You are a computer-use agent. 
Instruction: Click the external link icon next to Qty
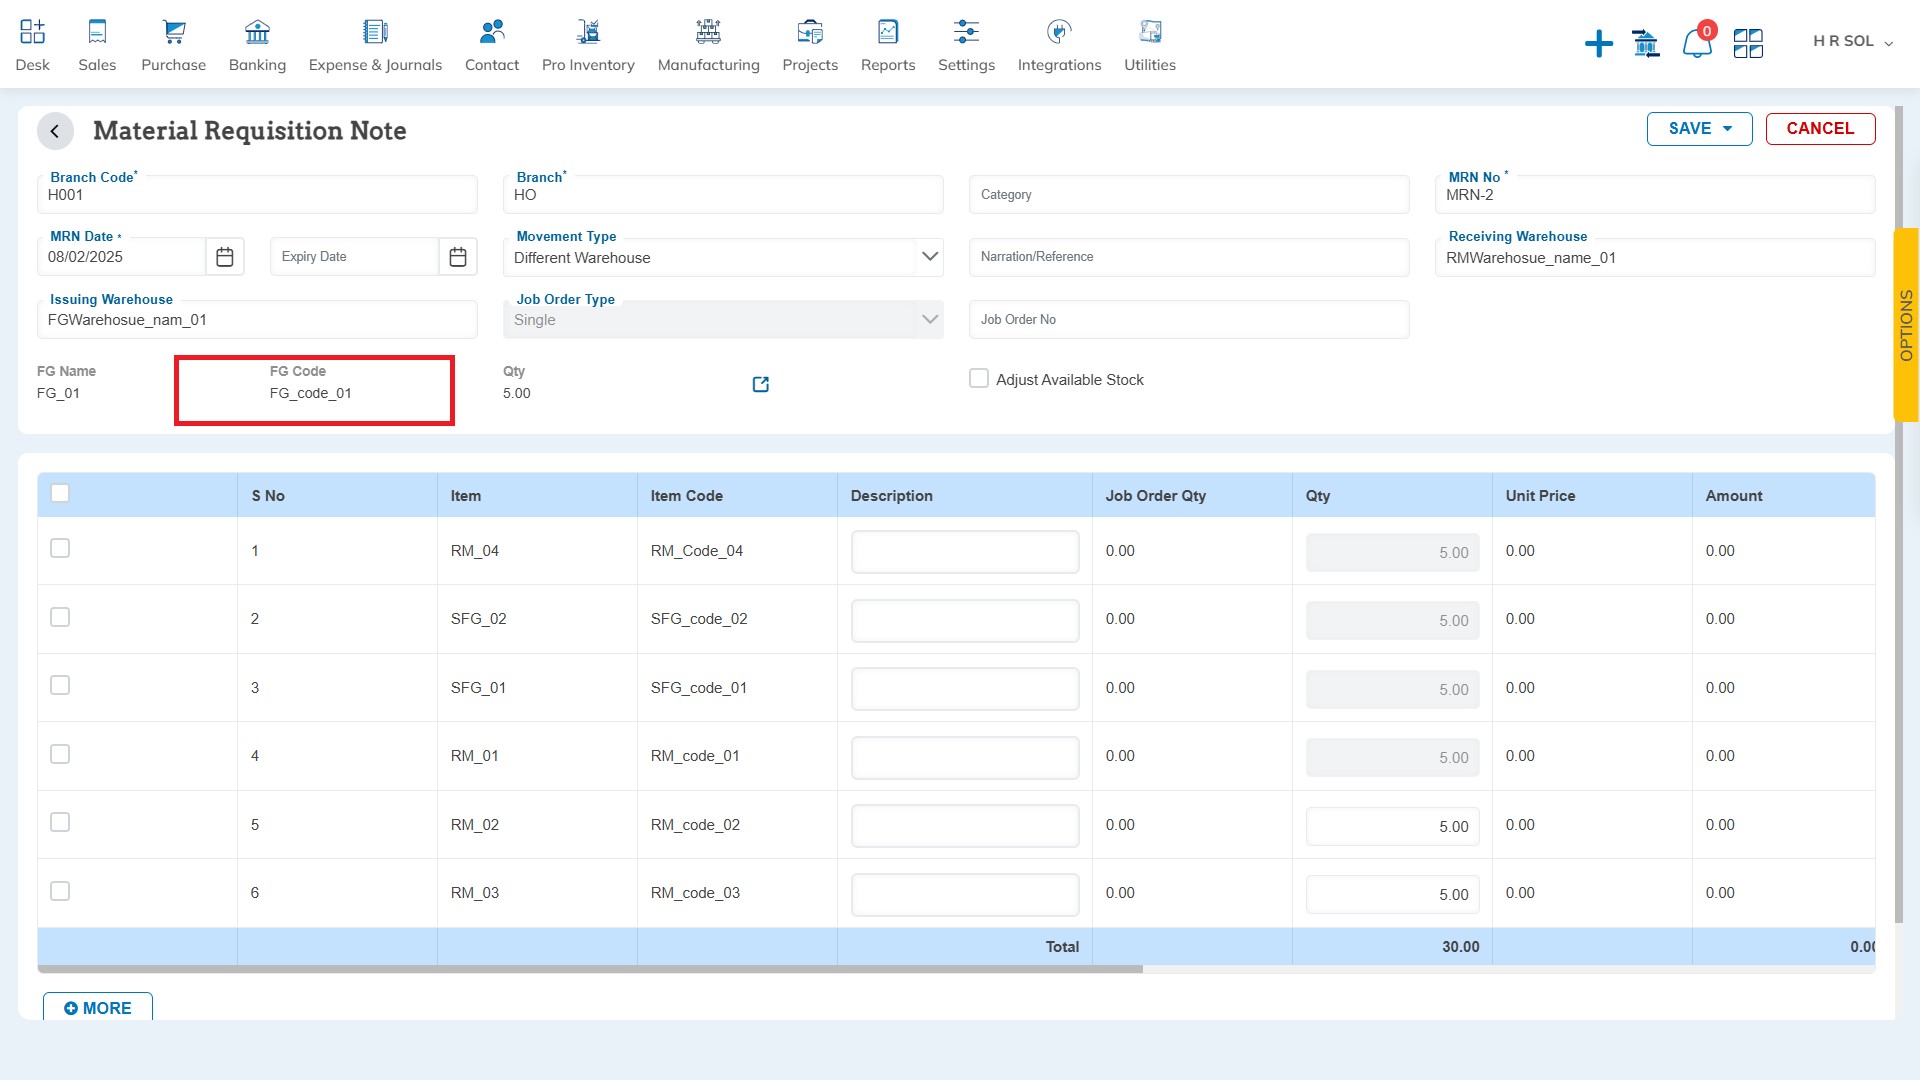coord(758,384)
